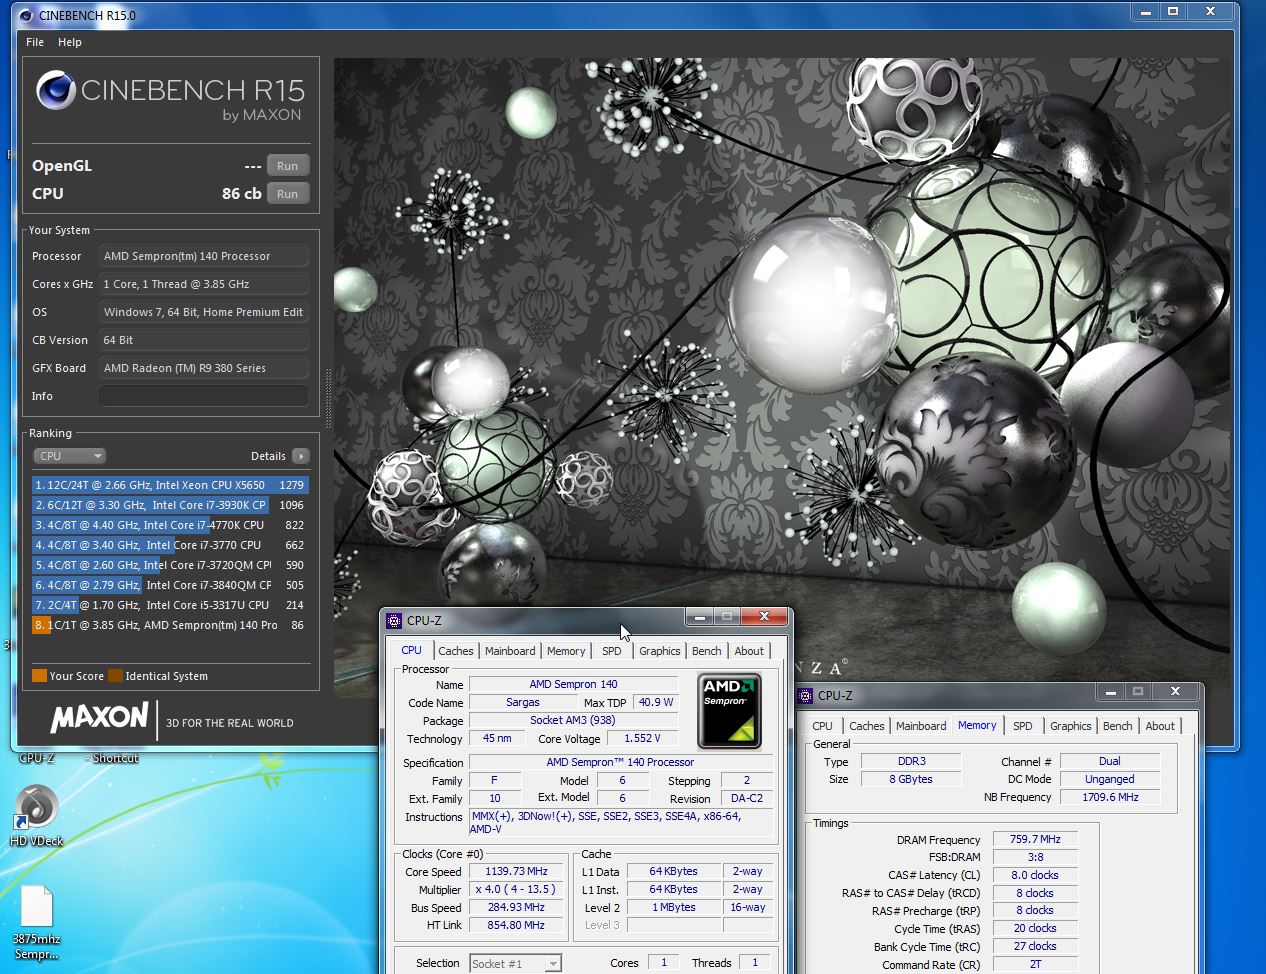Open About tab in Memory CPU-Z window
Screen dimensions: 1266x974
[1160, 726]
